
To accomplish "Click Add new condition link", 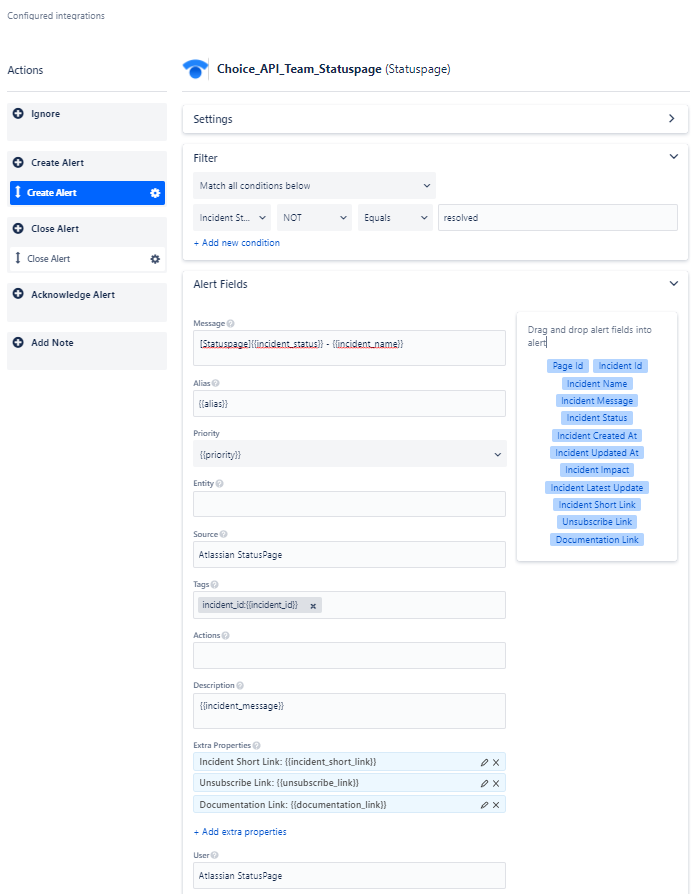I will coord(237,243).
